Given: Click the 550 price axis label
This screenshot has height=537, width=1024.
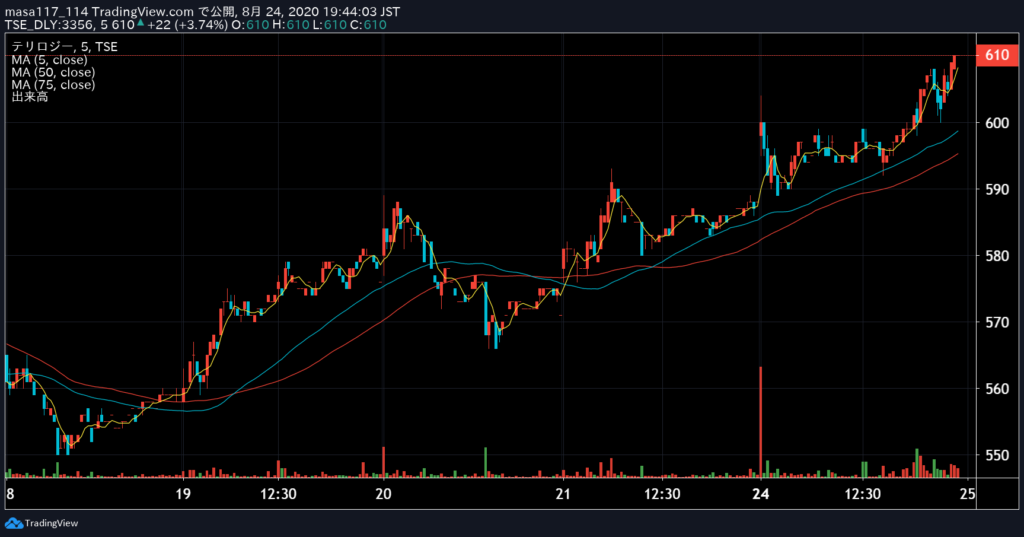Looking at the screenshot, I should (x=997, y=455).
